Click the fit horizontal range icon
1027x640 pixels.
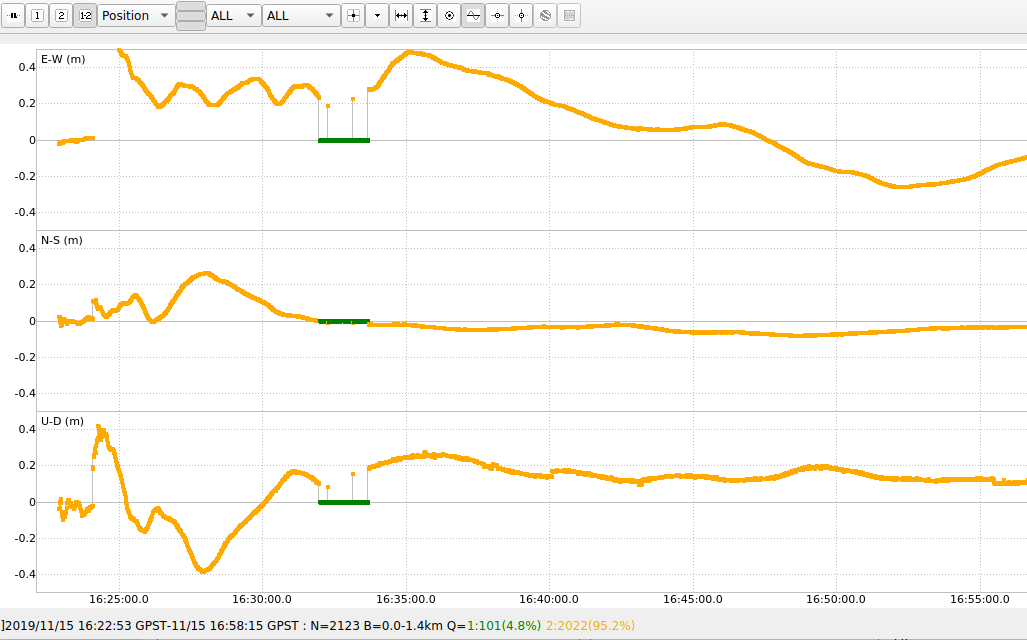point(401,16)
